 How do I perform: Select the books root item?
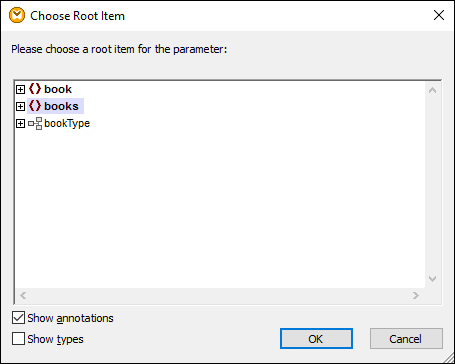tap(61, 106)
